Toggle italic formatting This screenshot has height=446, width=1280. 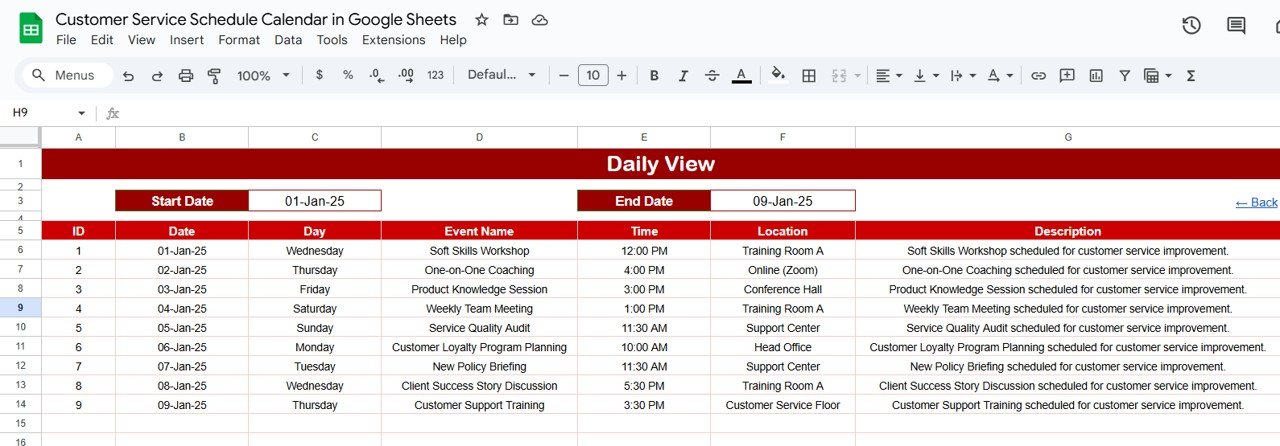[683, 76]
